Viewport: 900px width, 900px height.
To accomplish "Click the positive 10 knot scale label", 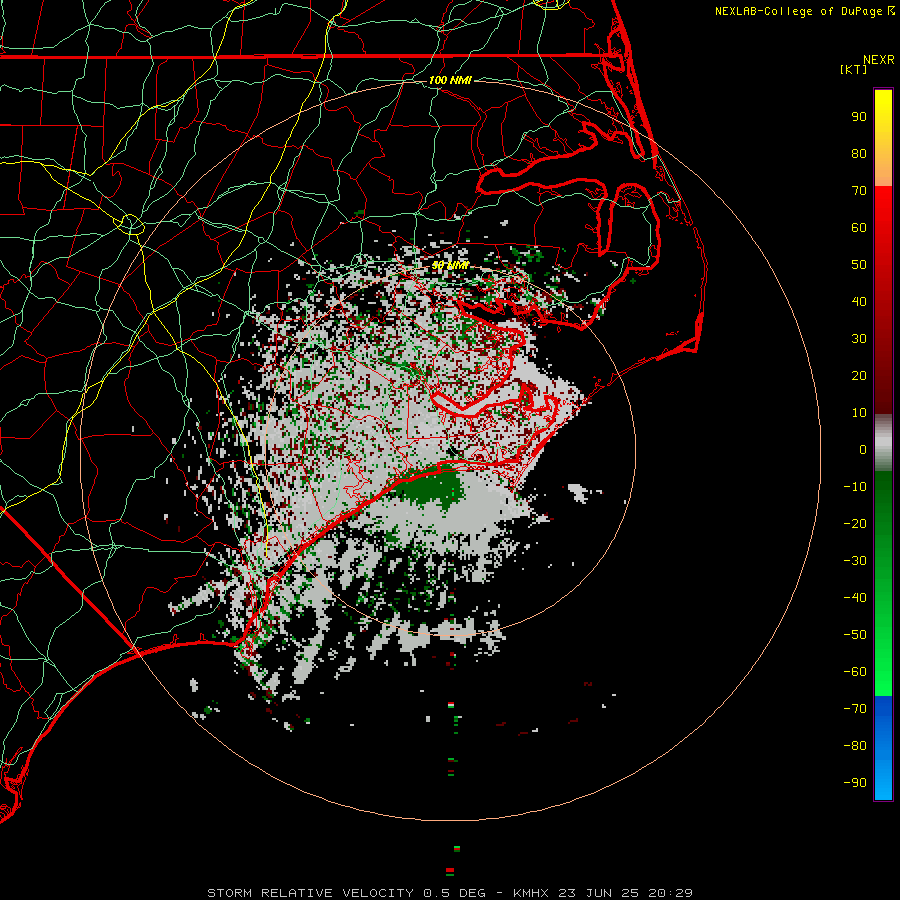I will coord(859,413).
